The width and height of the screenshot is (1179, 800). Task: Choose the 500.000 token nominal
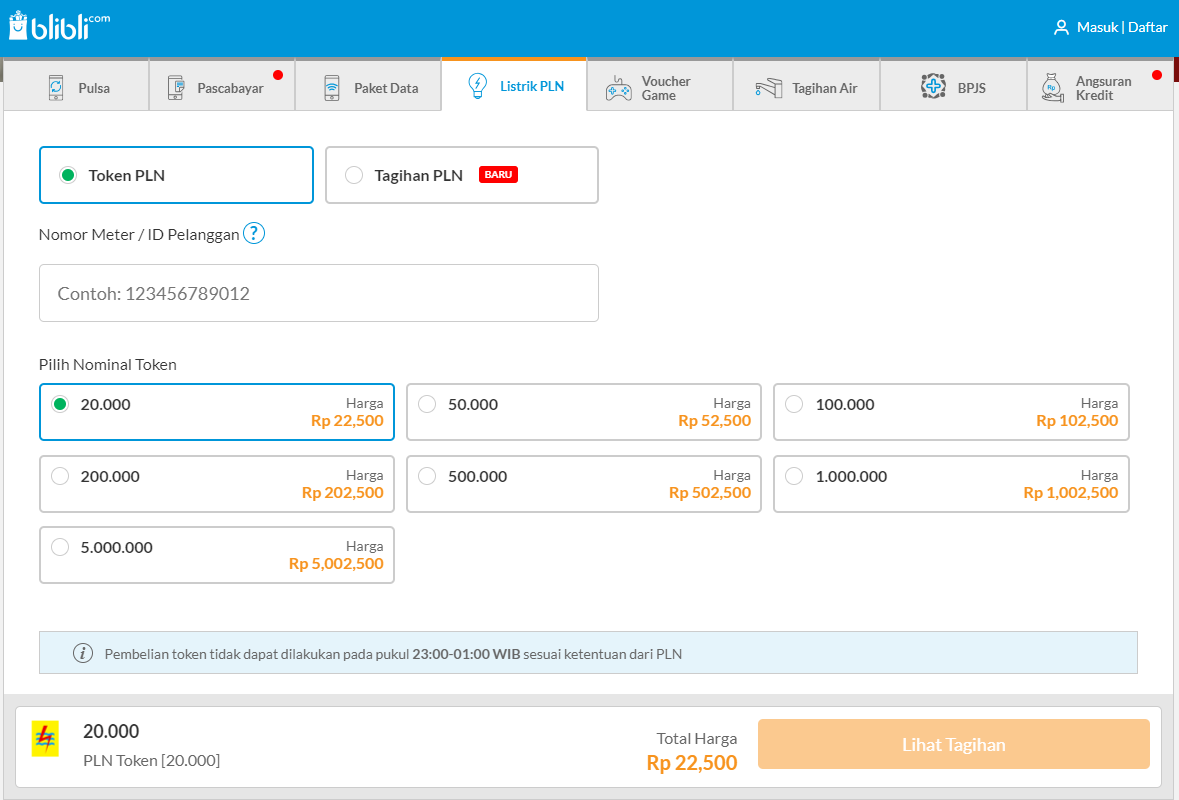click(x=583, y=484)
